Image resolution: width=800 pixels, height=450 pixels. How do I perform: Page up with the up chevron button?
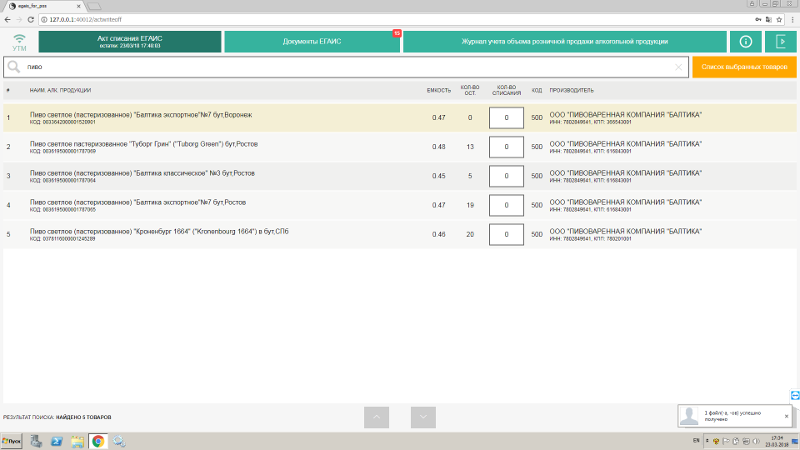377,417
